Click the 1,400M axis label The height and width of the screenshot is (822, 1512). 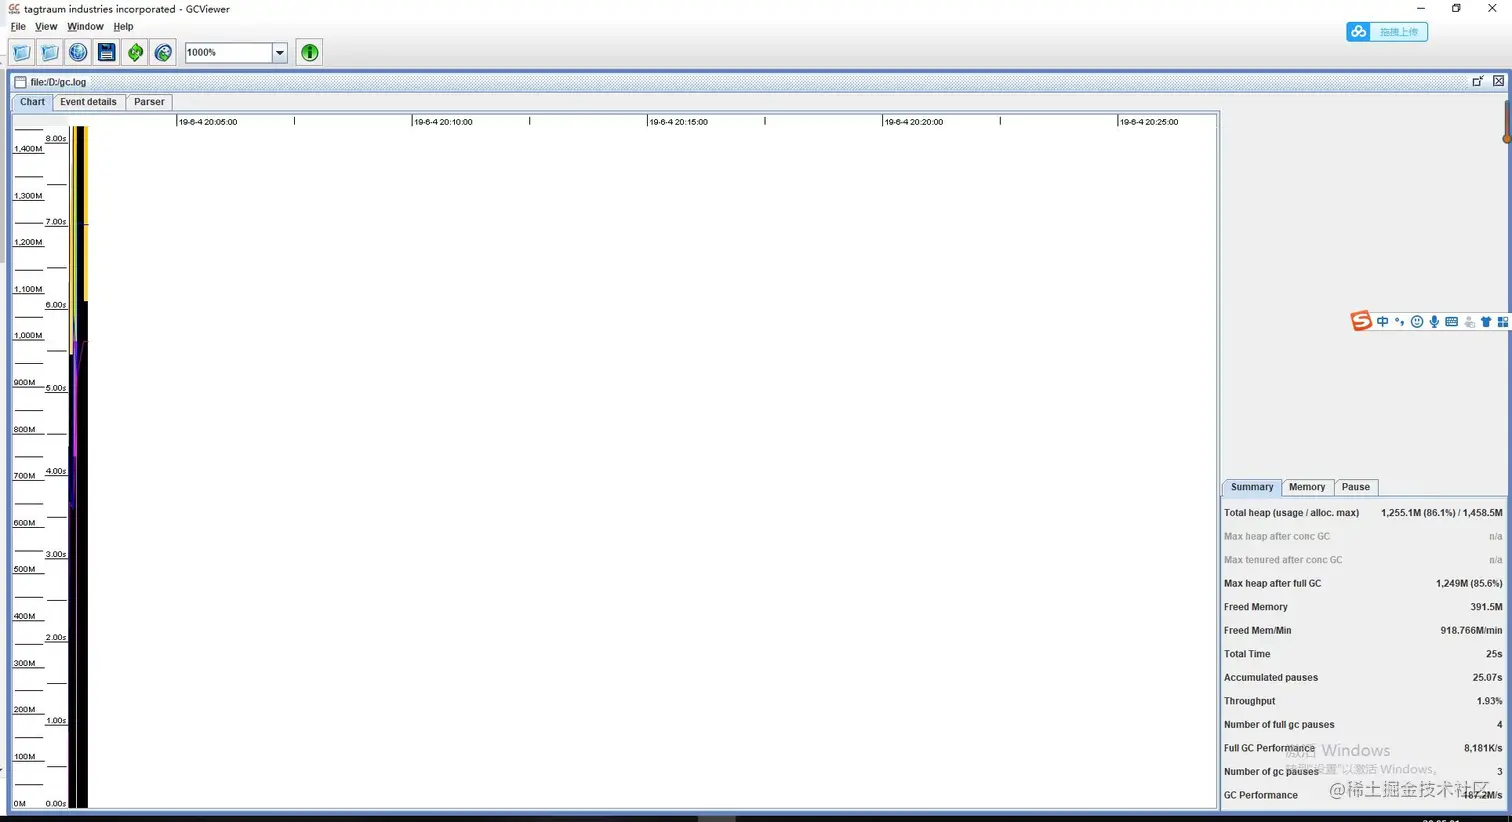(28, 149)
